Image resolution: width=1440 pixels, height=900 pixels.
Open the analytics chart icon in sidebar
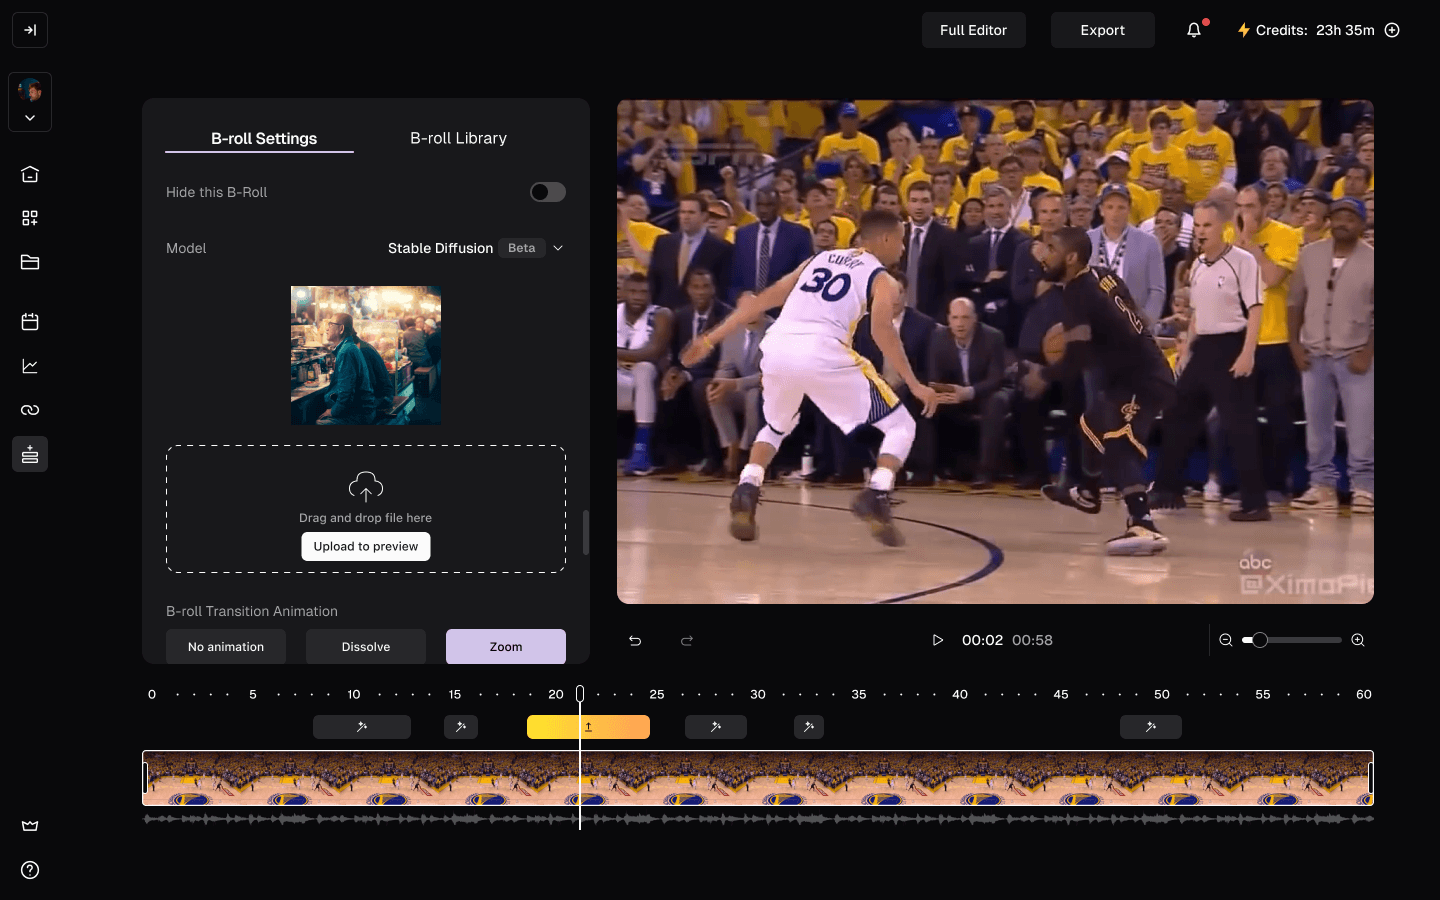click(x=30, y=366)
